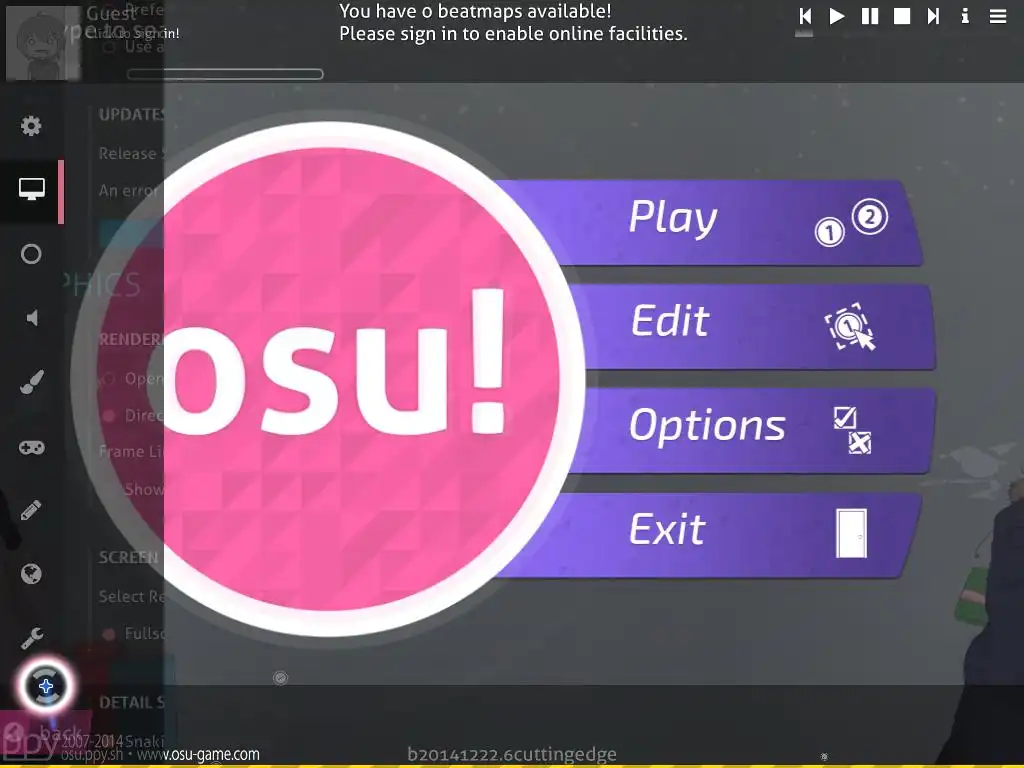Open the Edit menu button
This screenshot has height=768, width=1024.
point(751,327)
